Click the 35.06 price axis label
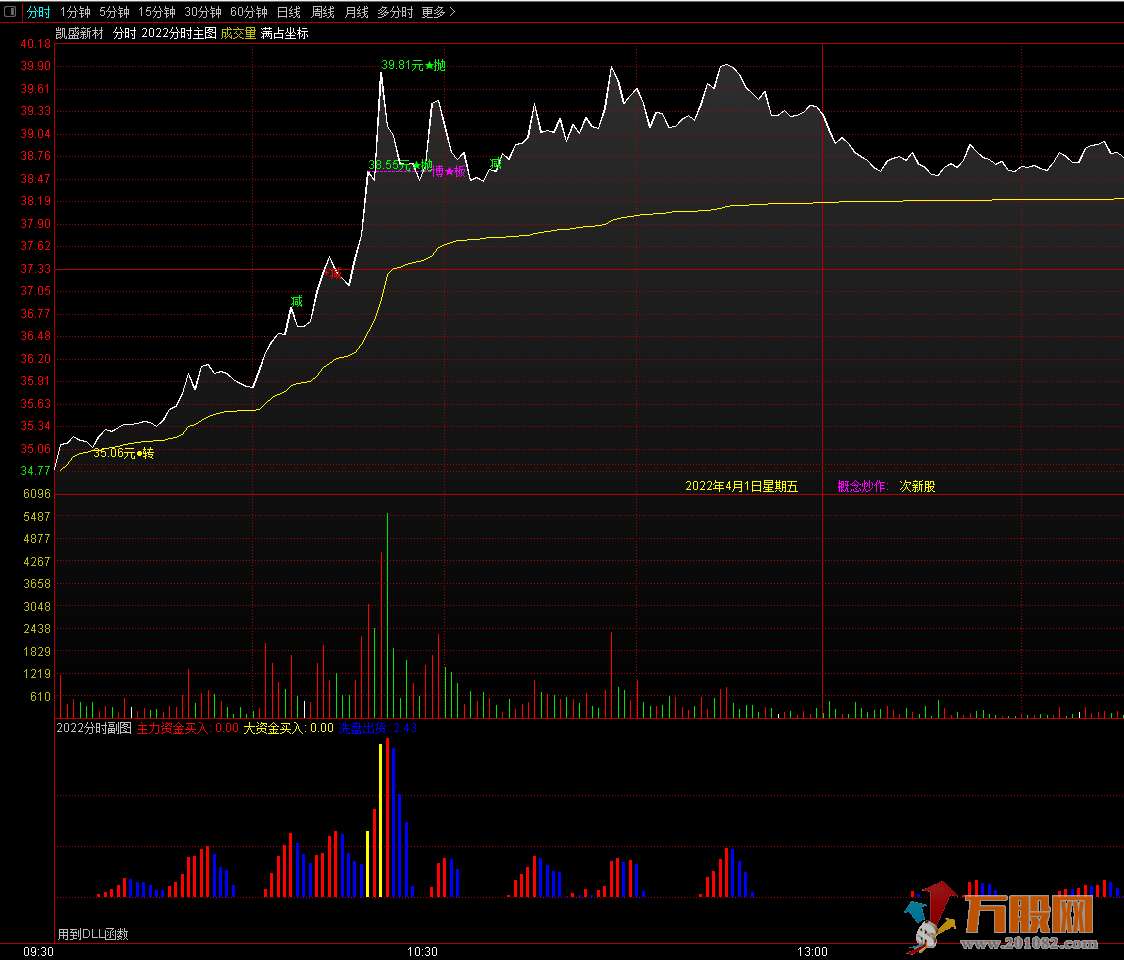This screenshot has height=960, width=1124. (x=35, y=449)
